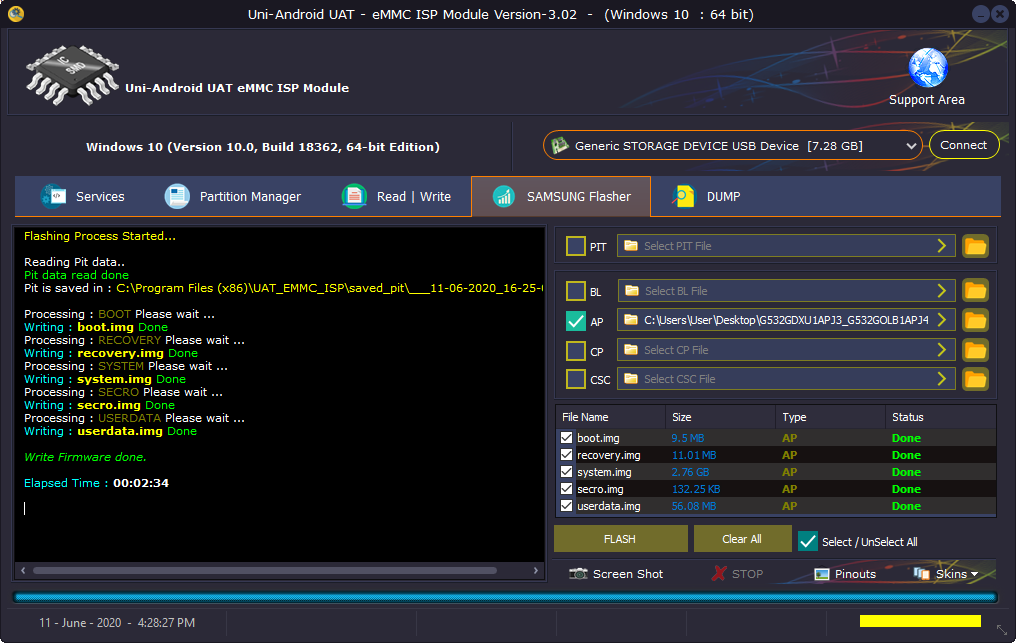Click the FLASH button
1016x643 pixels.
pos(621,539)
